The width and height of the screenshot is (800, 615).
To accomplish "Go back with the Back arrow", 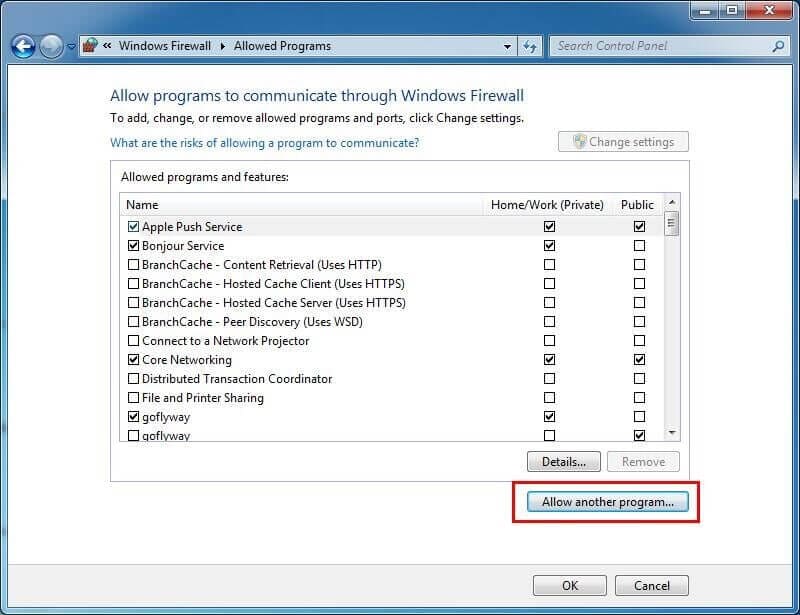I will pyautogui.click(x=23, y=46).
